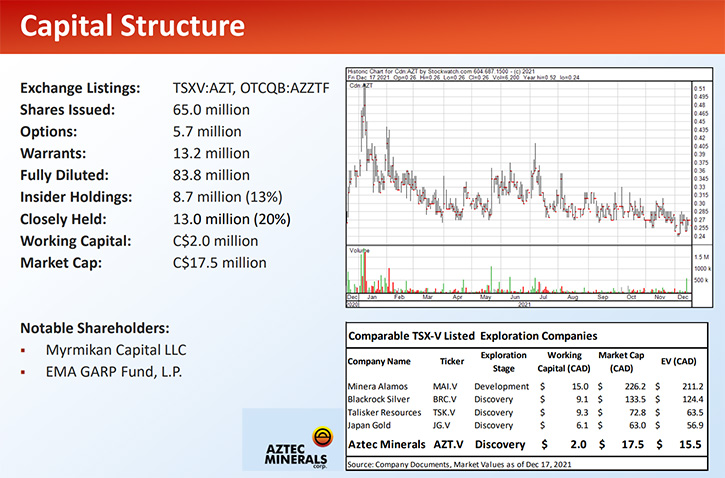725x478 pixels.
Task: Click the 'EV (CAD)' column header
Action: click(678, 362)
